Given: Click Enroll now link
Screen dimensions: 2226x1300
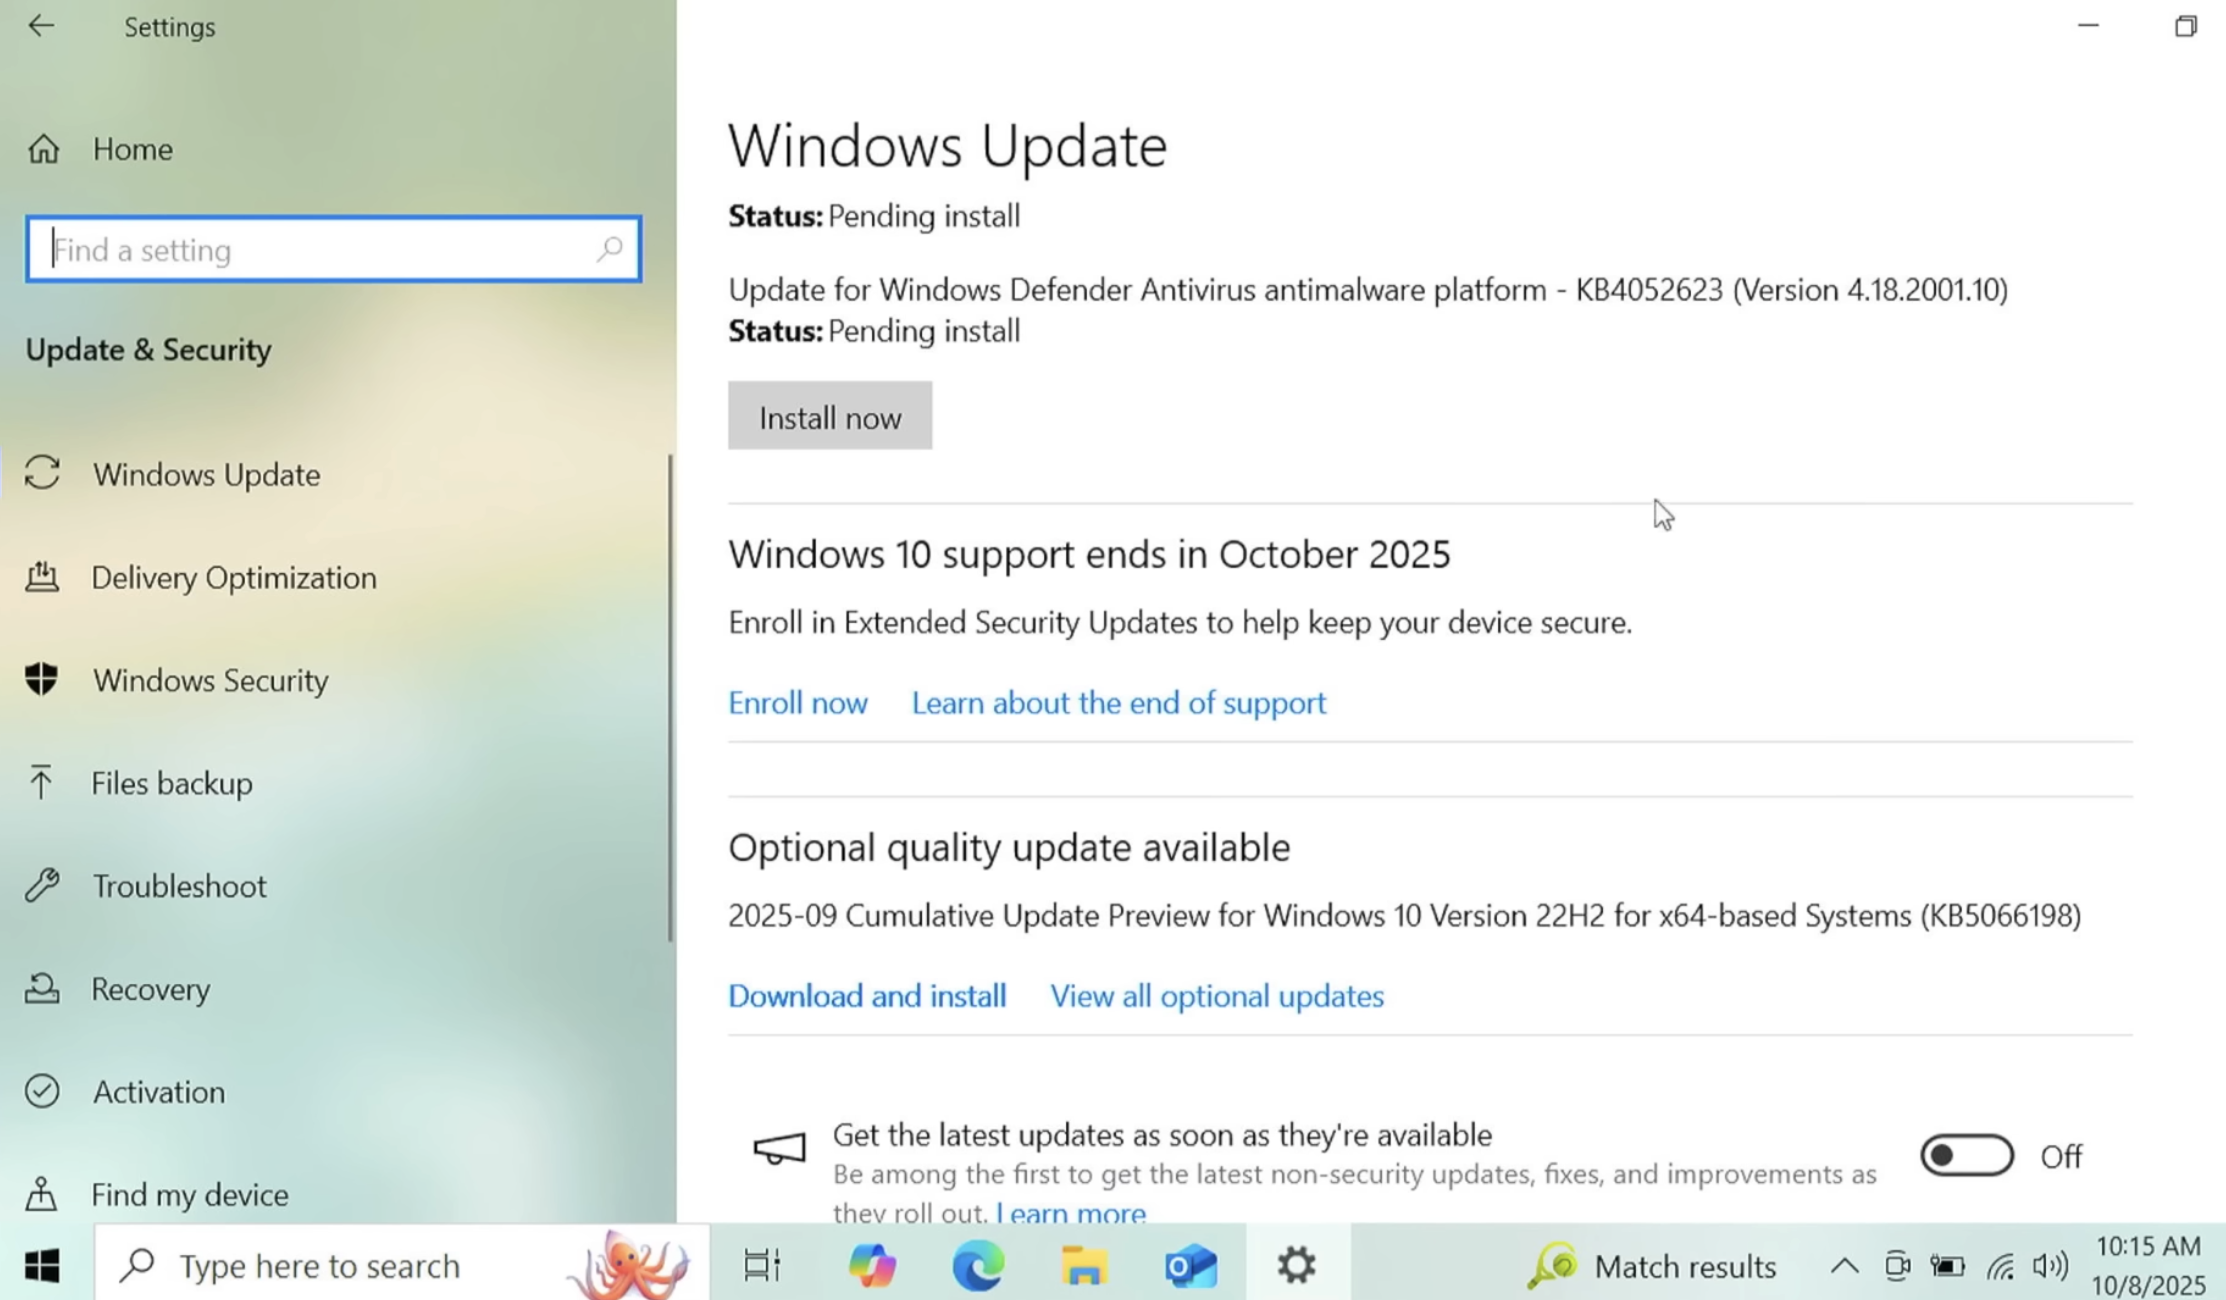Looking at the screenshot, I should pyautogui.click(x=797, y=703).
